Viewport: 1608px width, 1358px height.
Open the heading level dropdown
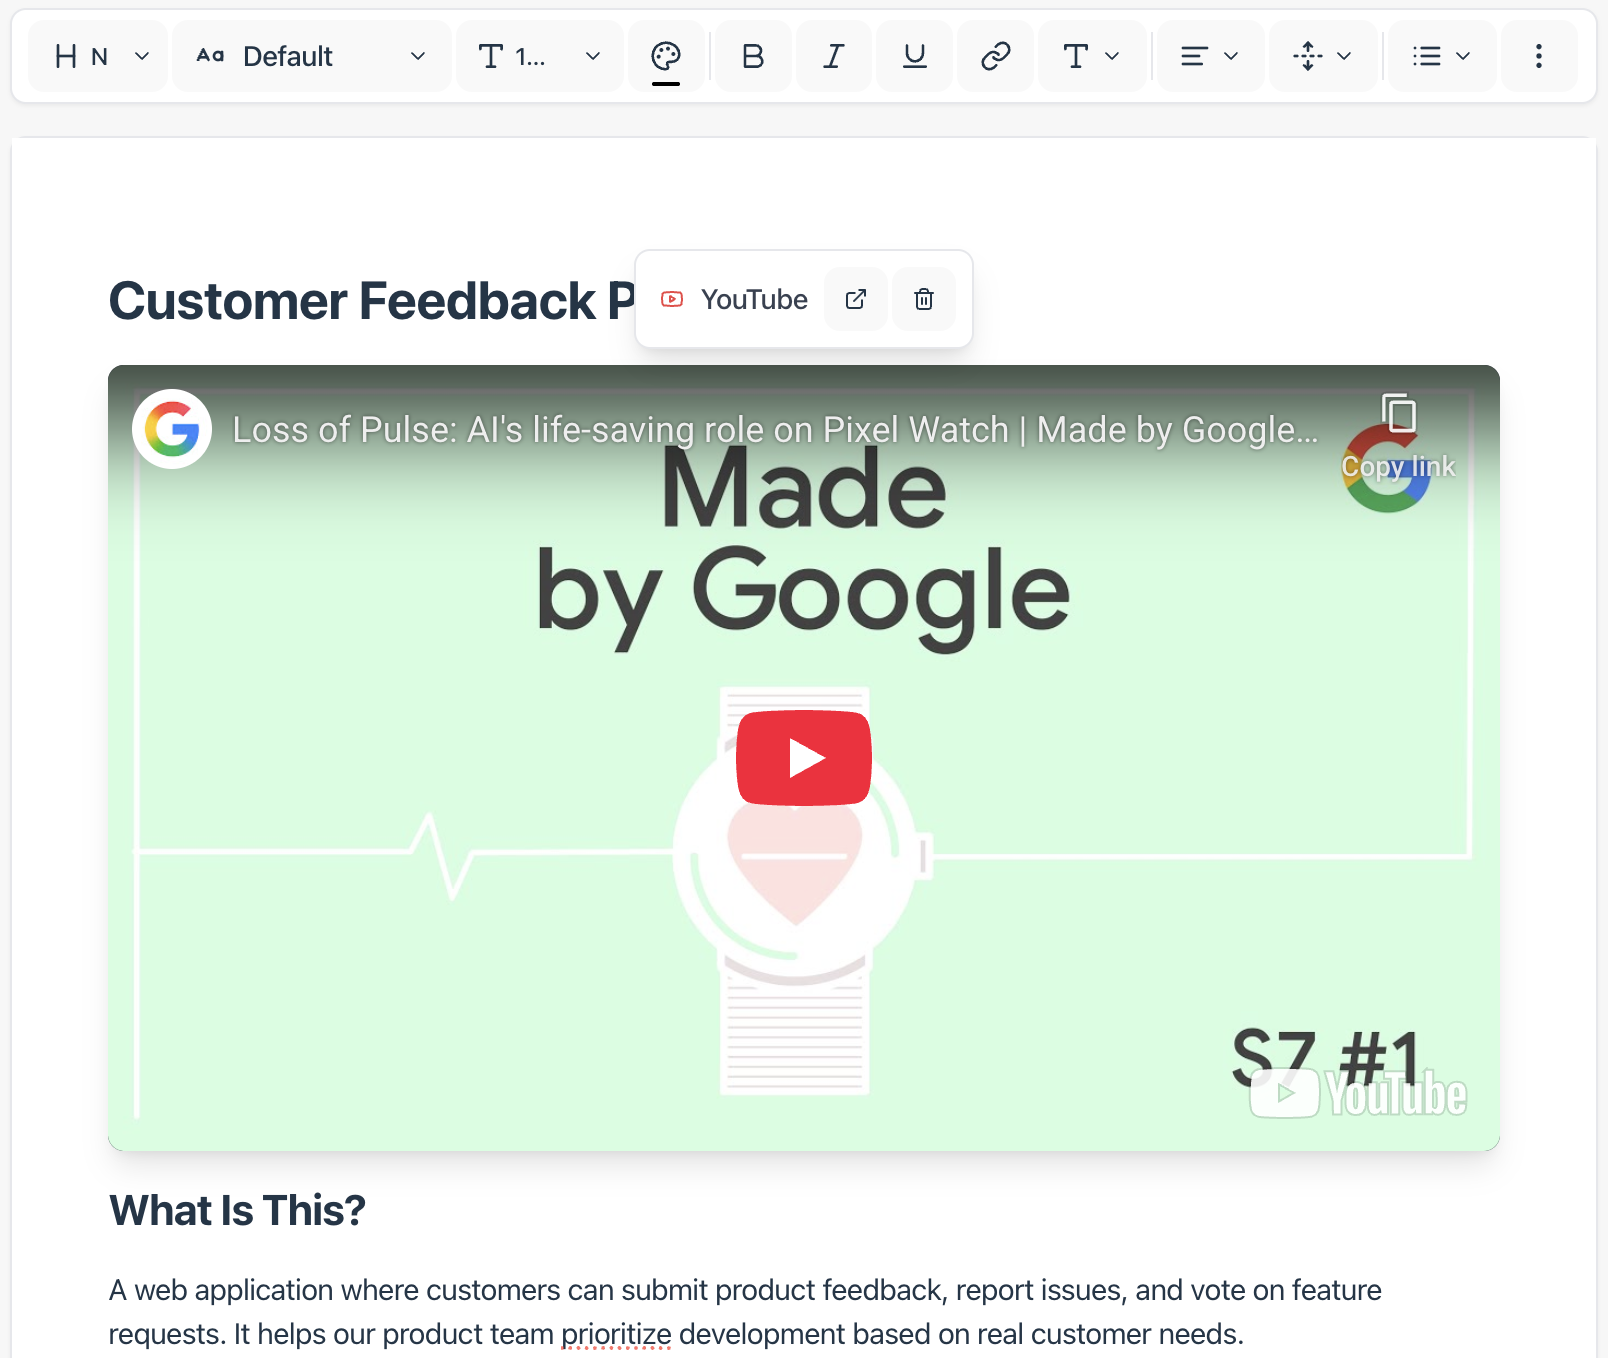[100, 57]
